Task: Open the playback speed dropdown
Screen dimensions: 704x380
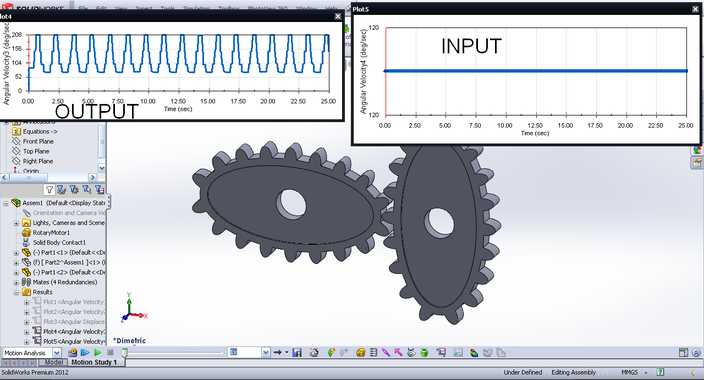Action: click(x=266, y=353)
